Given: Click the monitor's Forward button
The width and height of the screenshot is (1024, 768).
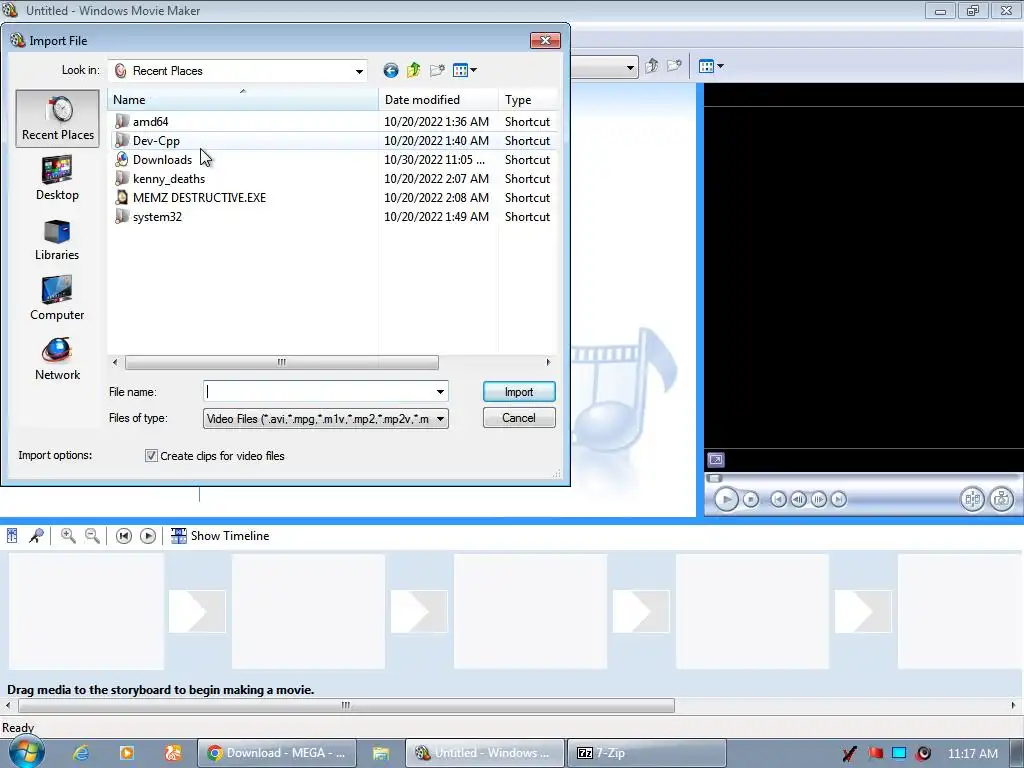Looking at the screenshot, I should [x=839, y=500].
